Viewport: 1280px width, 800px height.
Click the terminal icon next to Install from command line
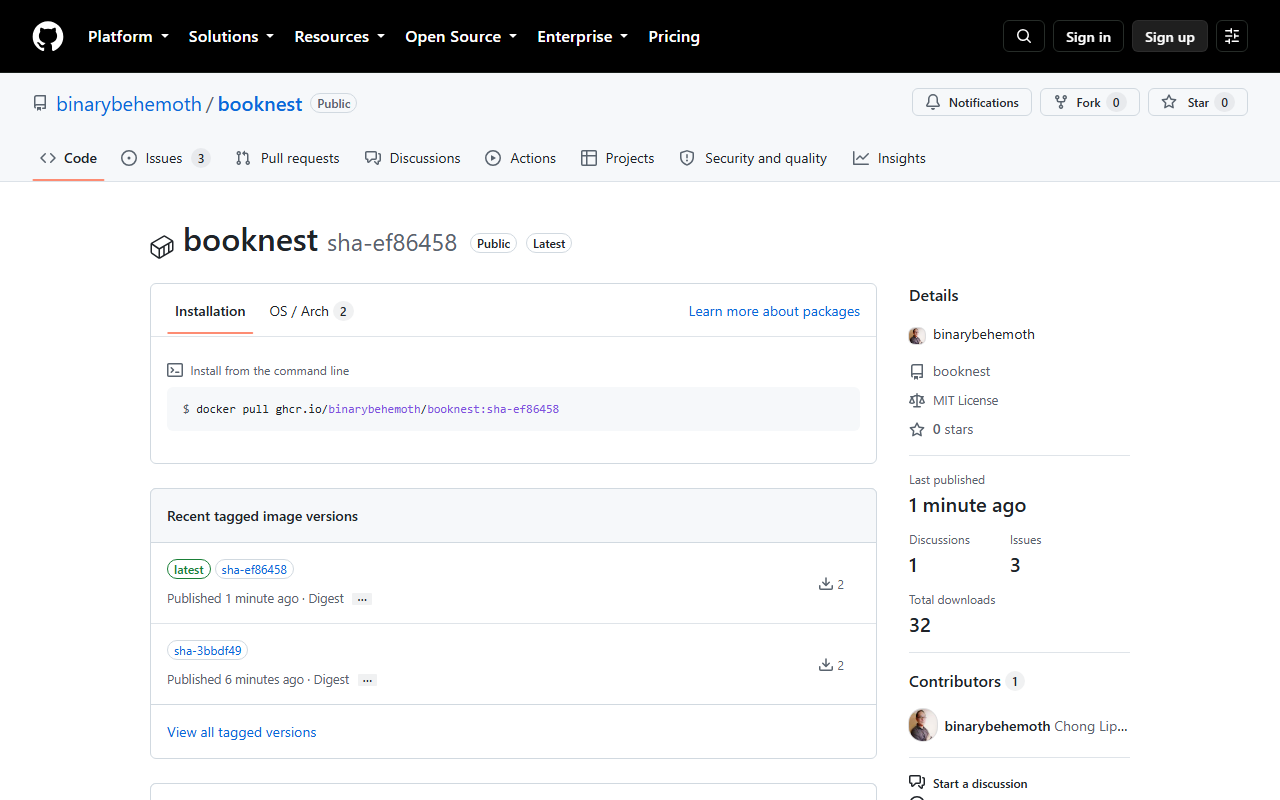pos(175,370)
